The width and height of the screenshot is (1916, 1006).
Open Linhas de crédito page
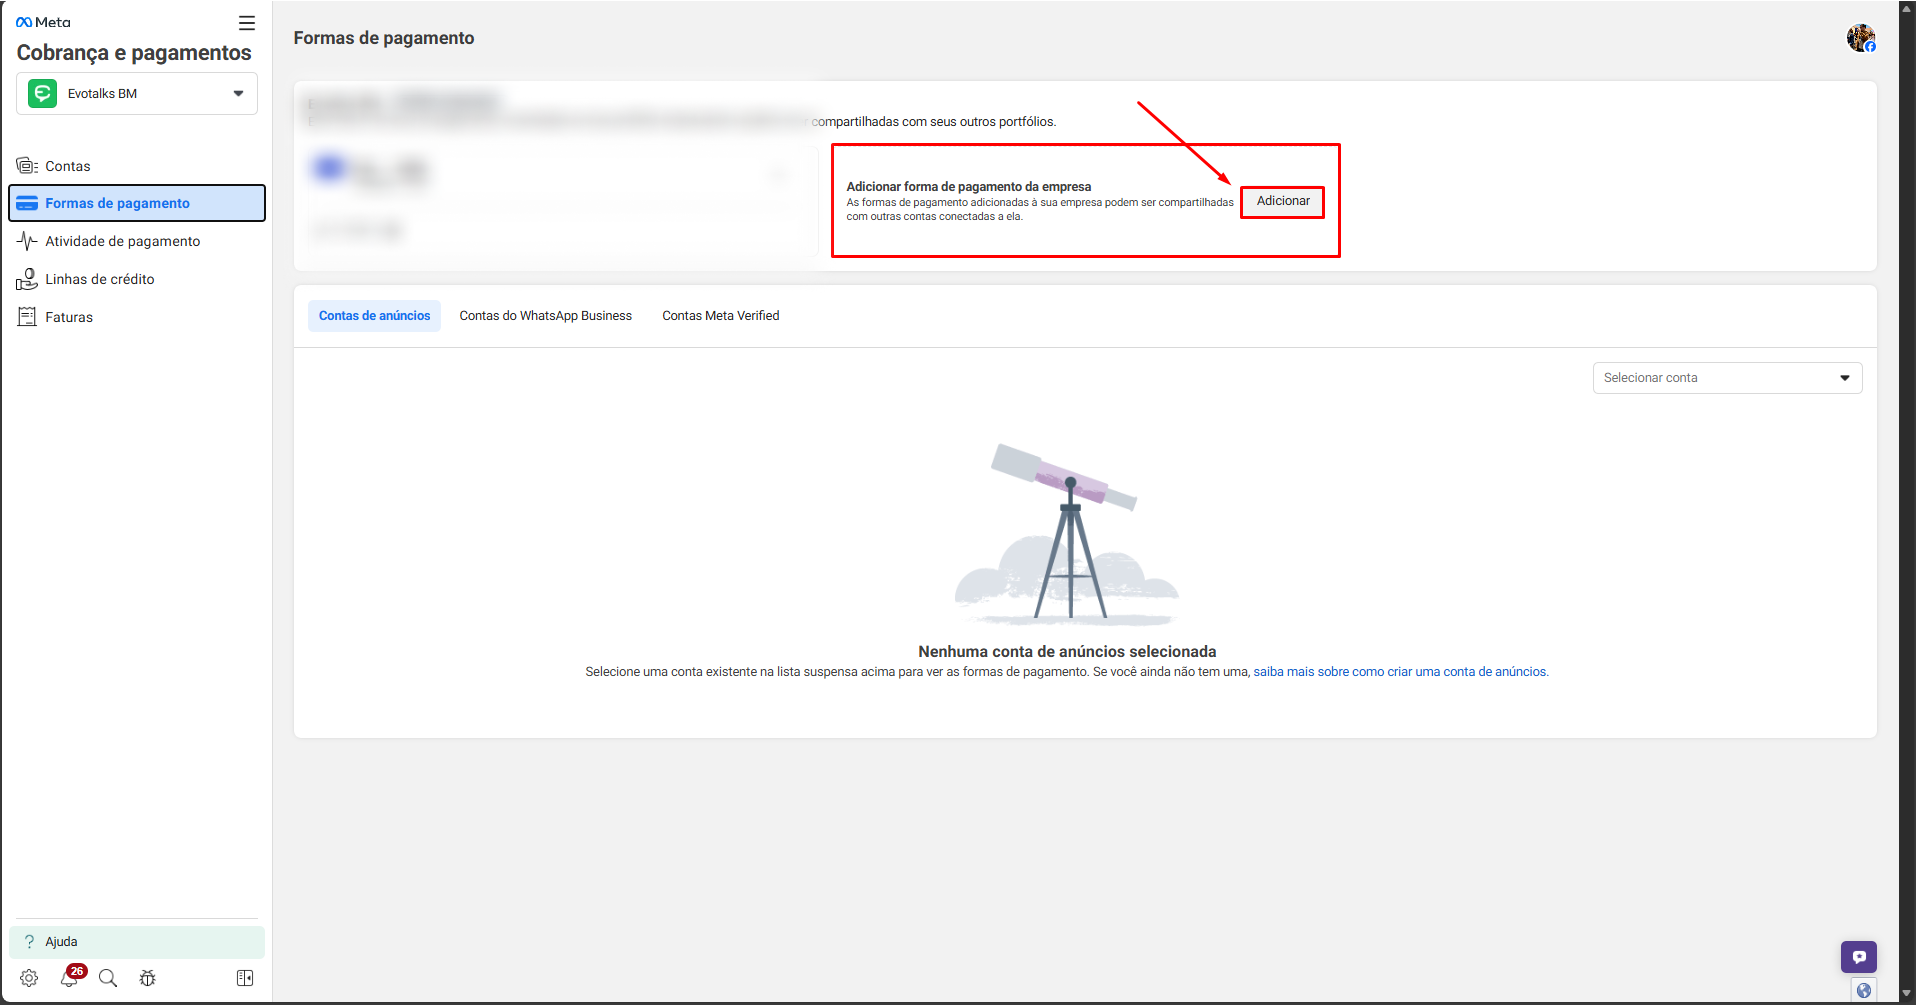point(99,279)
